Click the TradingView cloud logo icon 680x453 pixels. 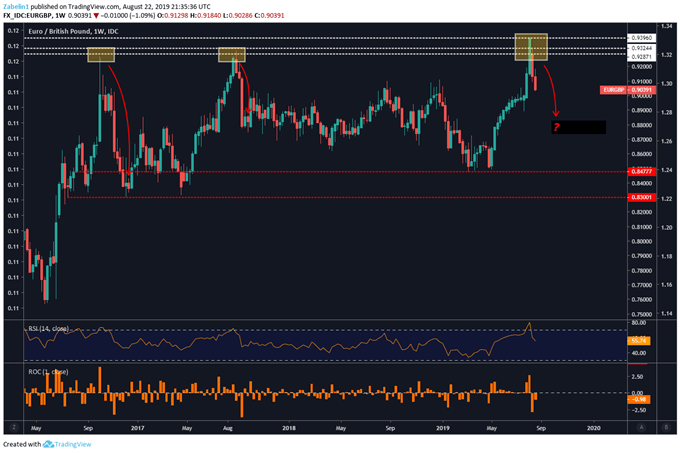(48, 444)
